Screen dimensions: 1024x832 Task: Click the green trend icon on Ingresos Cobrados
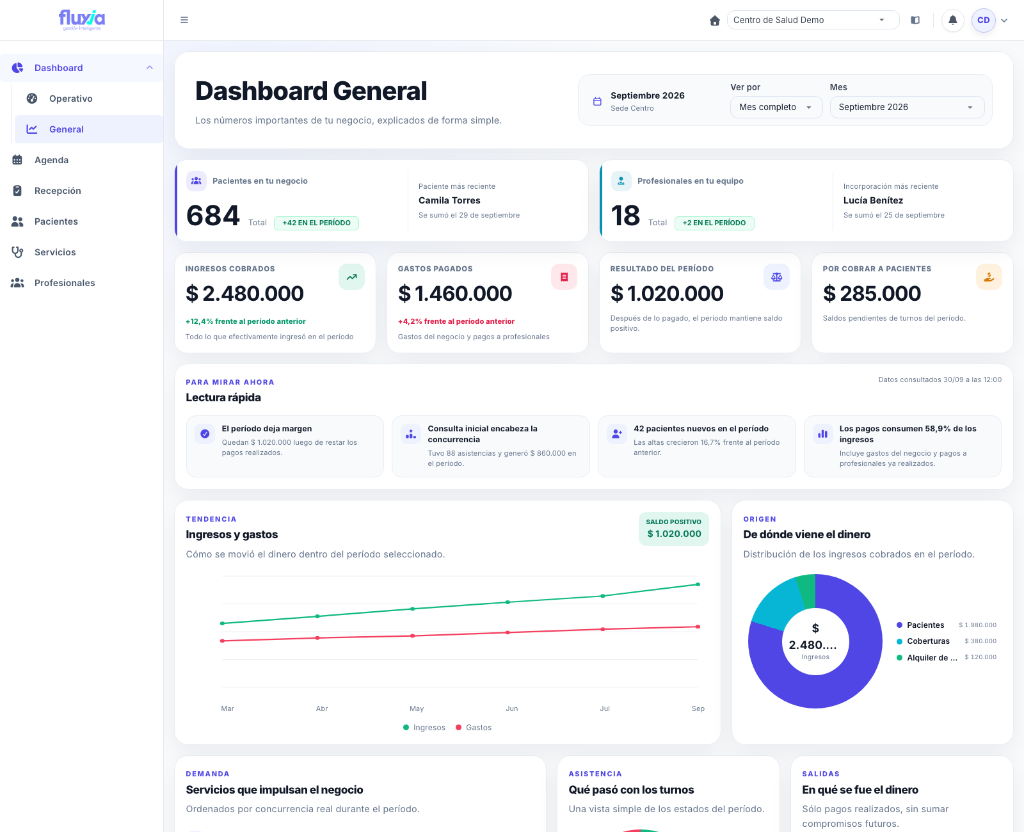click(x=351, y=277)
